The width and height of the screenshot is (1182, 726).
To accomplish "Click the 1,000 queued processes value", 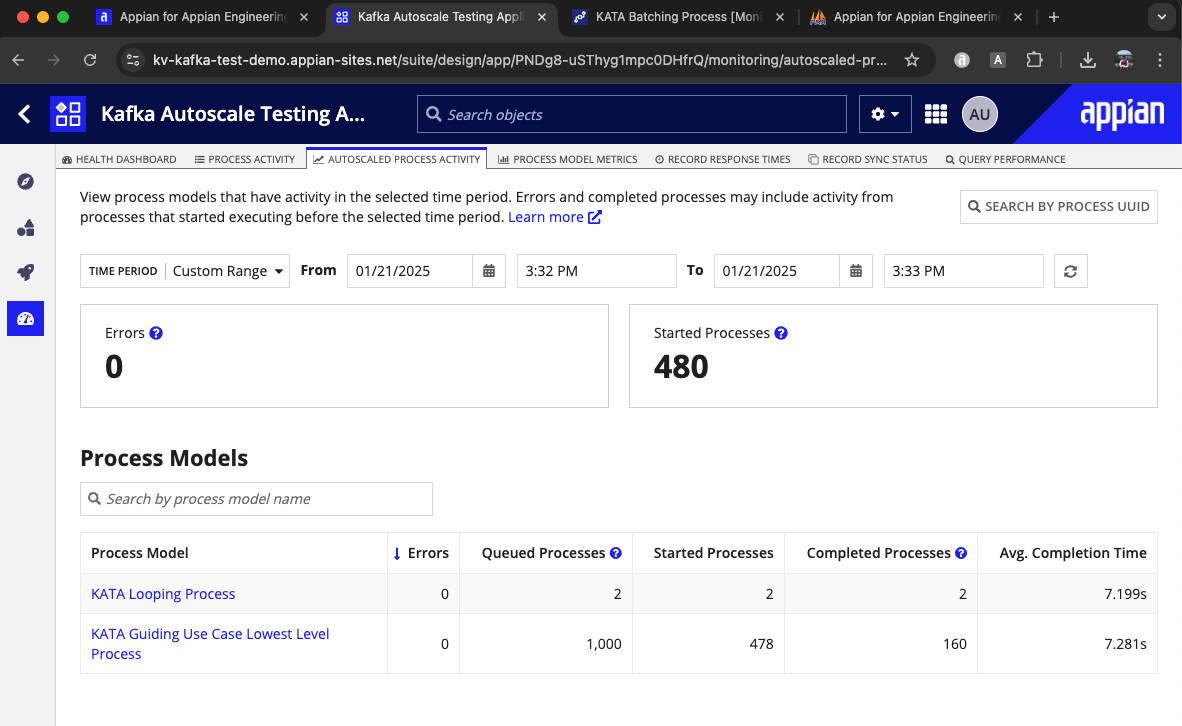I will click(x=604, y=644).
